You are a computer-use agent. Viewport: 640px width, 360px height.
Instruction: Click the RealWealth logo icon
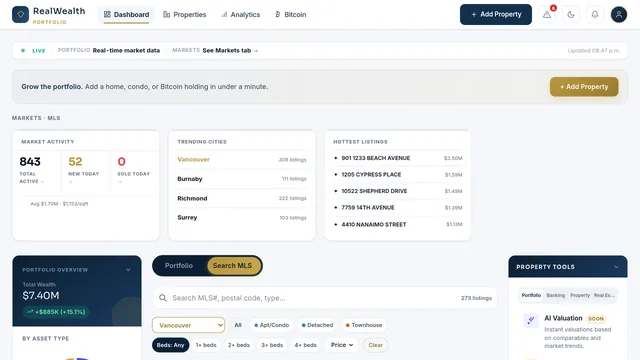[x=20, y=15]
